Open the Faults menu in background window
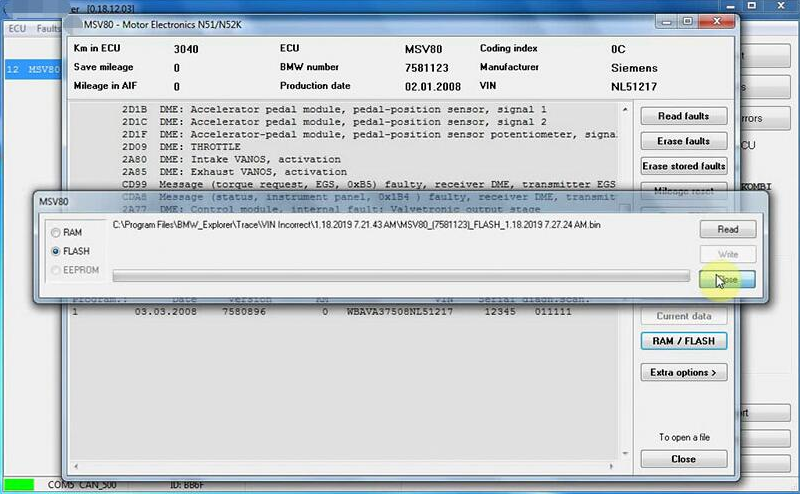 pyautogui.click(x=48, y=29)
